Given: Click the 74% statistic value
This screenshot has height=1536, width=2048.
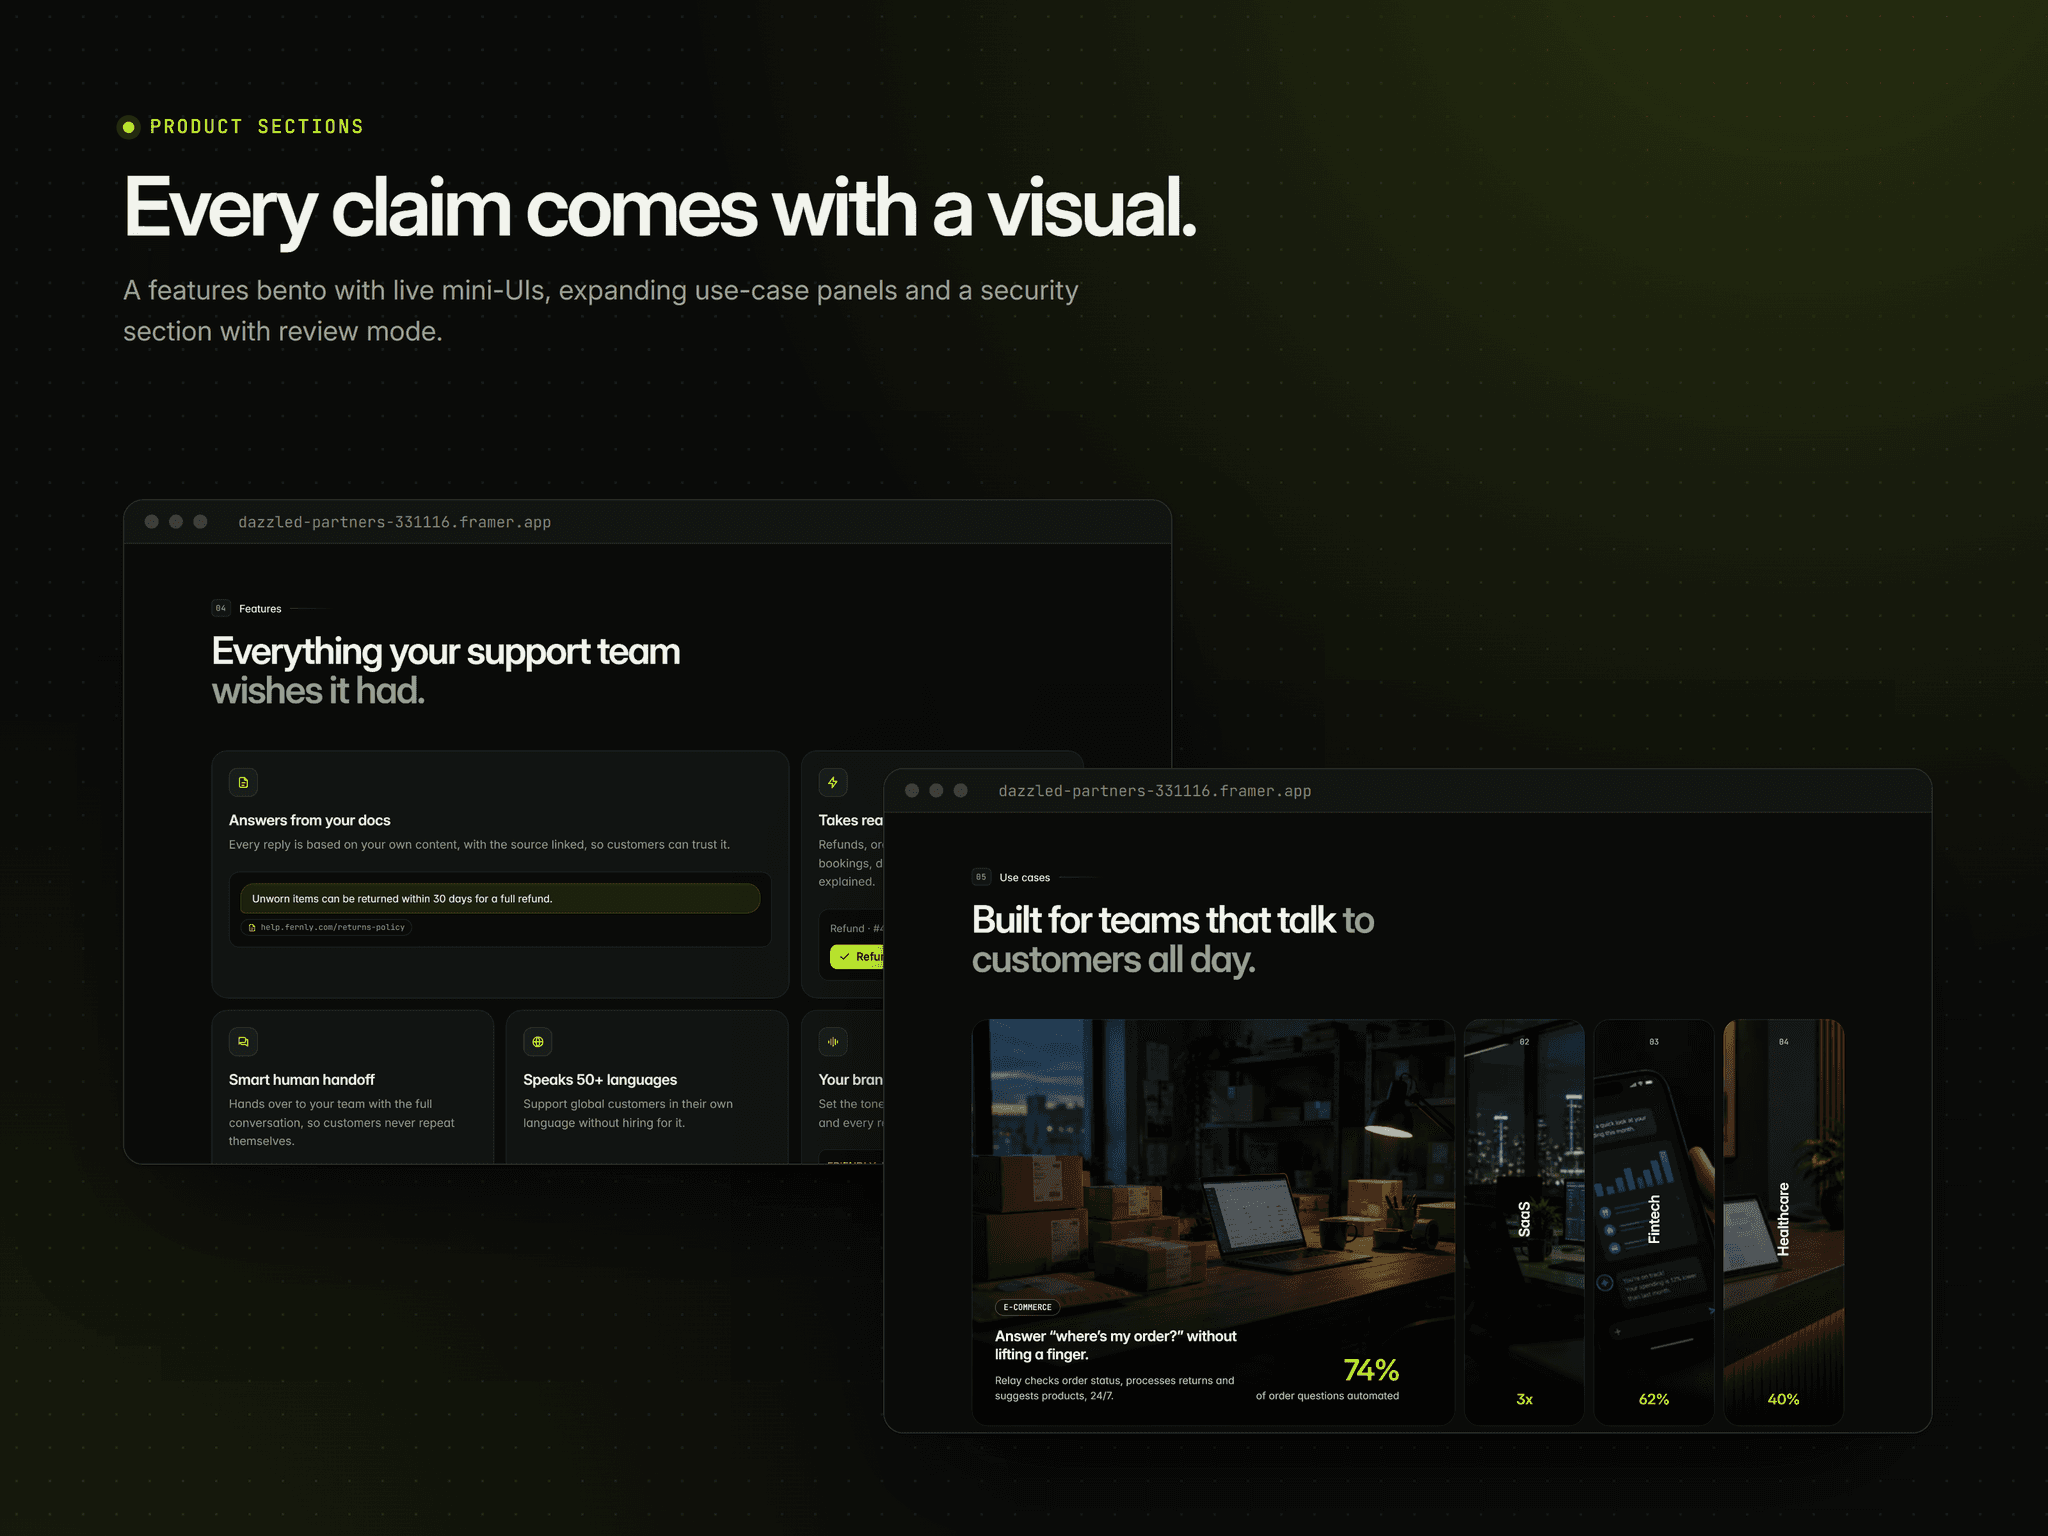Looking at the screenshot, I should coord(1371,1369).
